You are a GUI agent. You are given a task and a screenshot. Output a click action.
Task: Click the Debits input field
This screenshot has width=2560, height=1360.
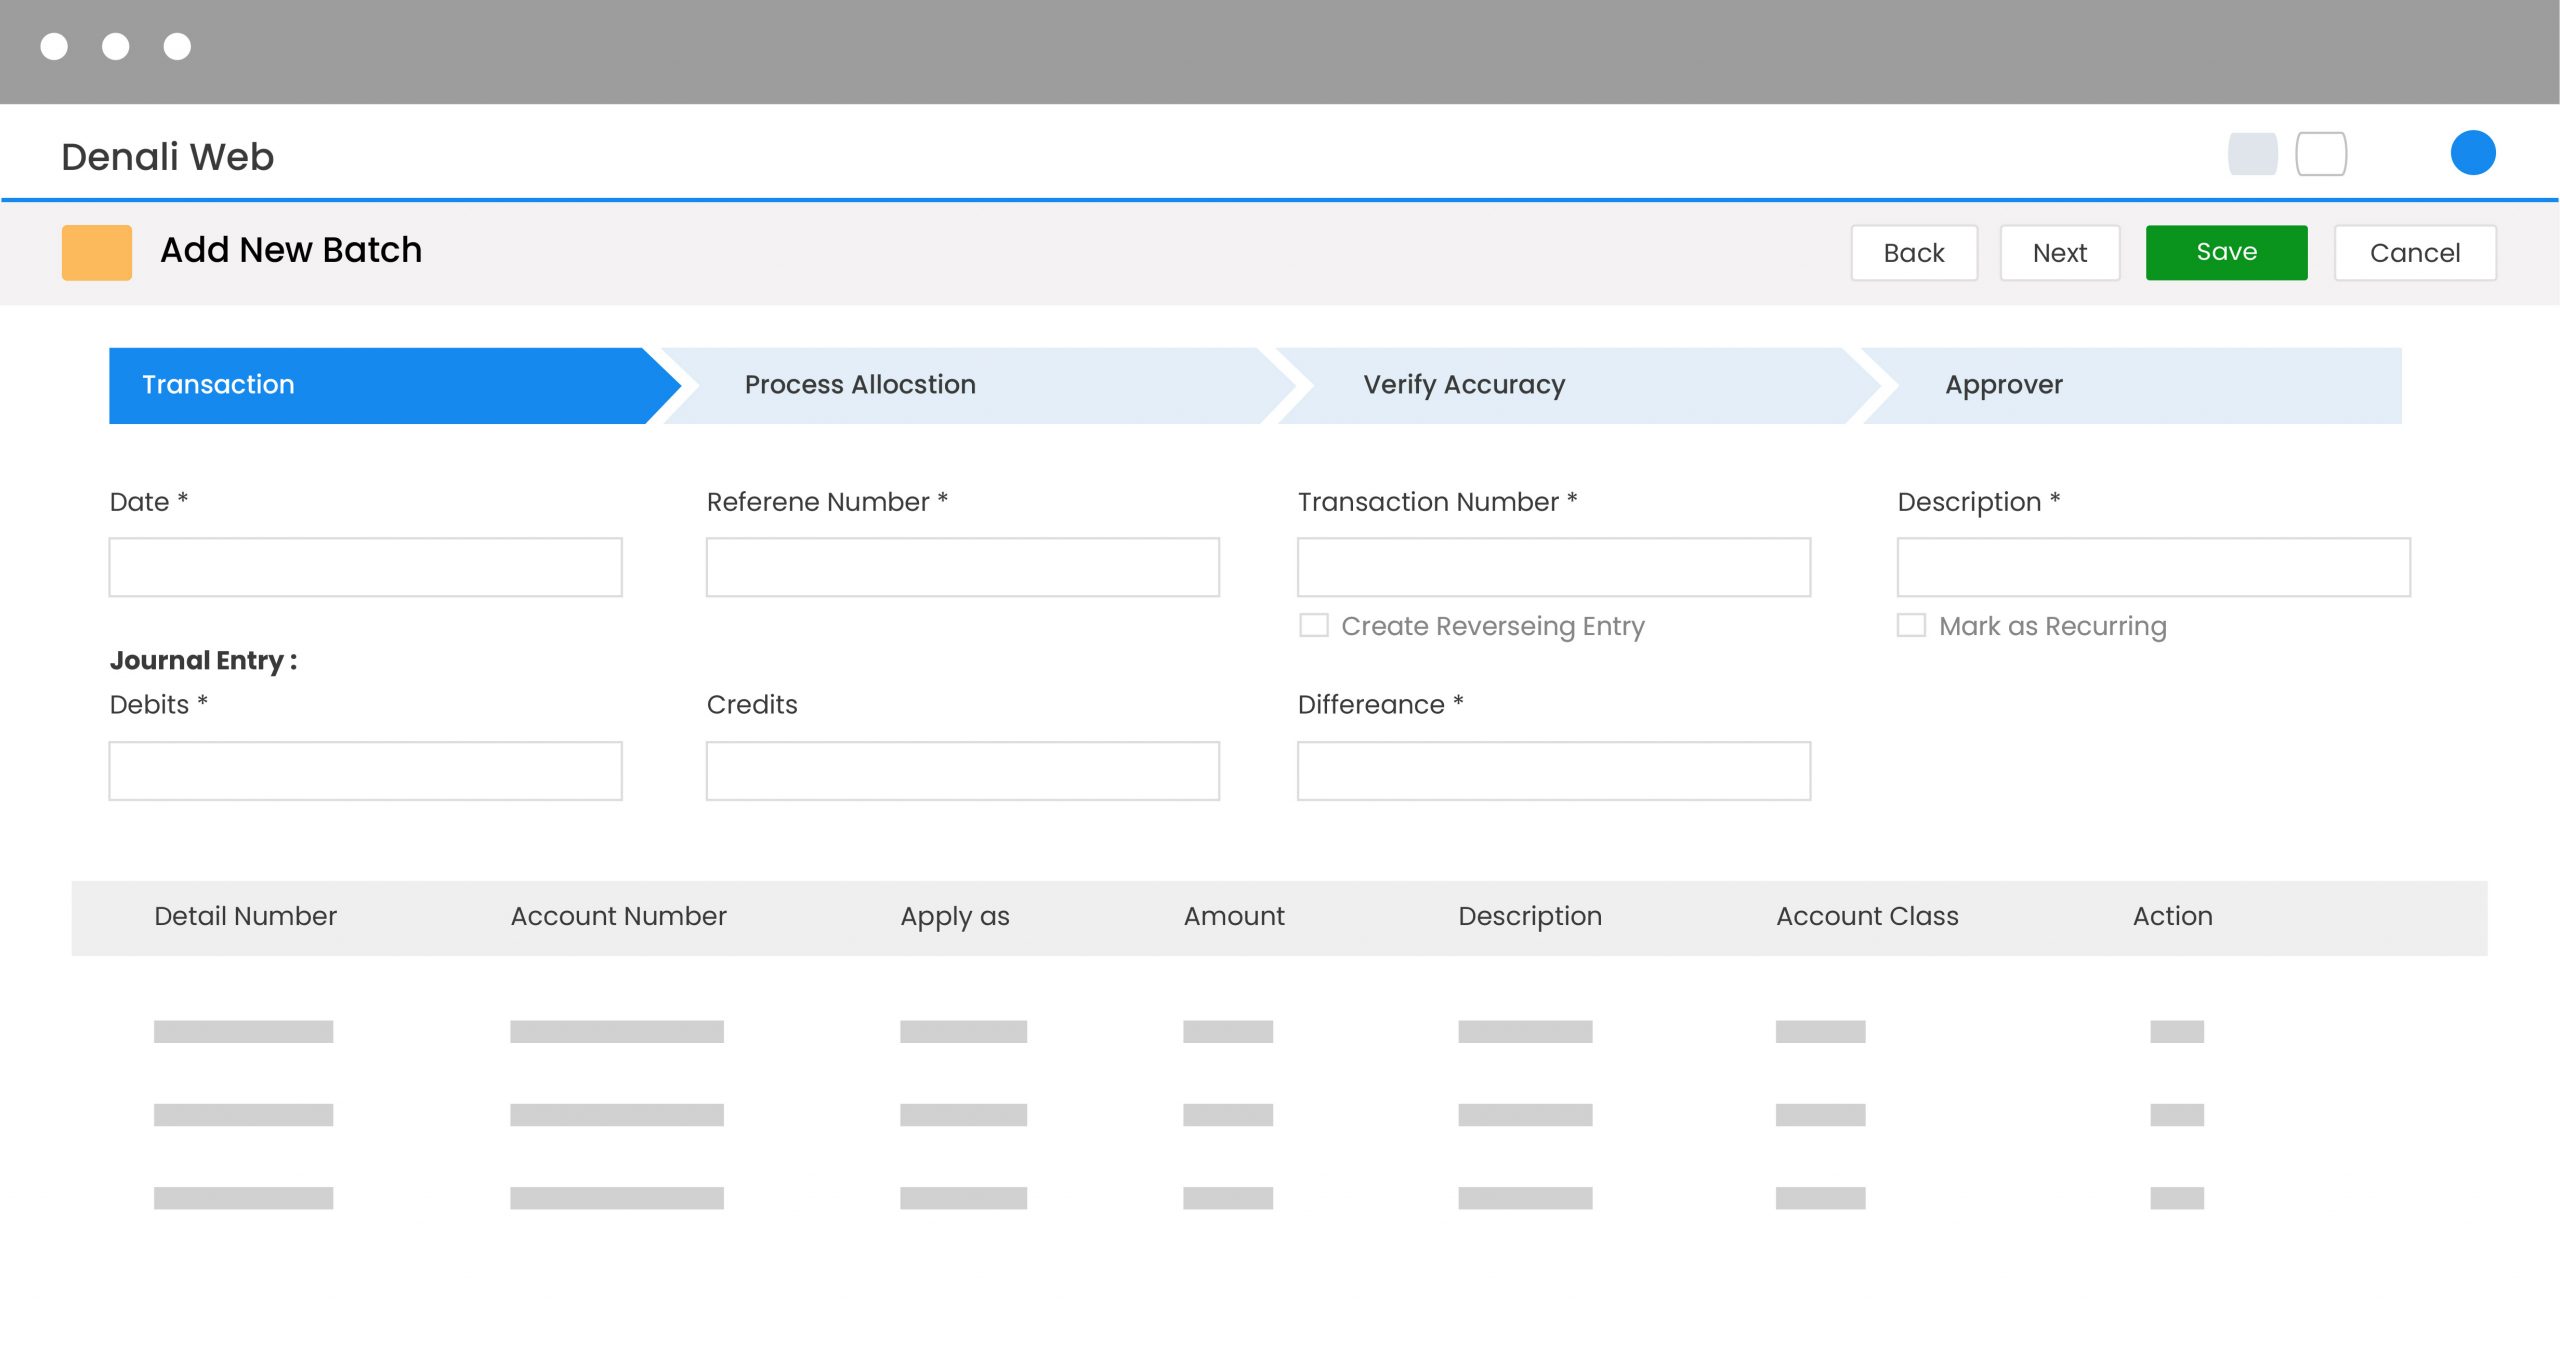[x=366, y=771]
